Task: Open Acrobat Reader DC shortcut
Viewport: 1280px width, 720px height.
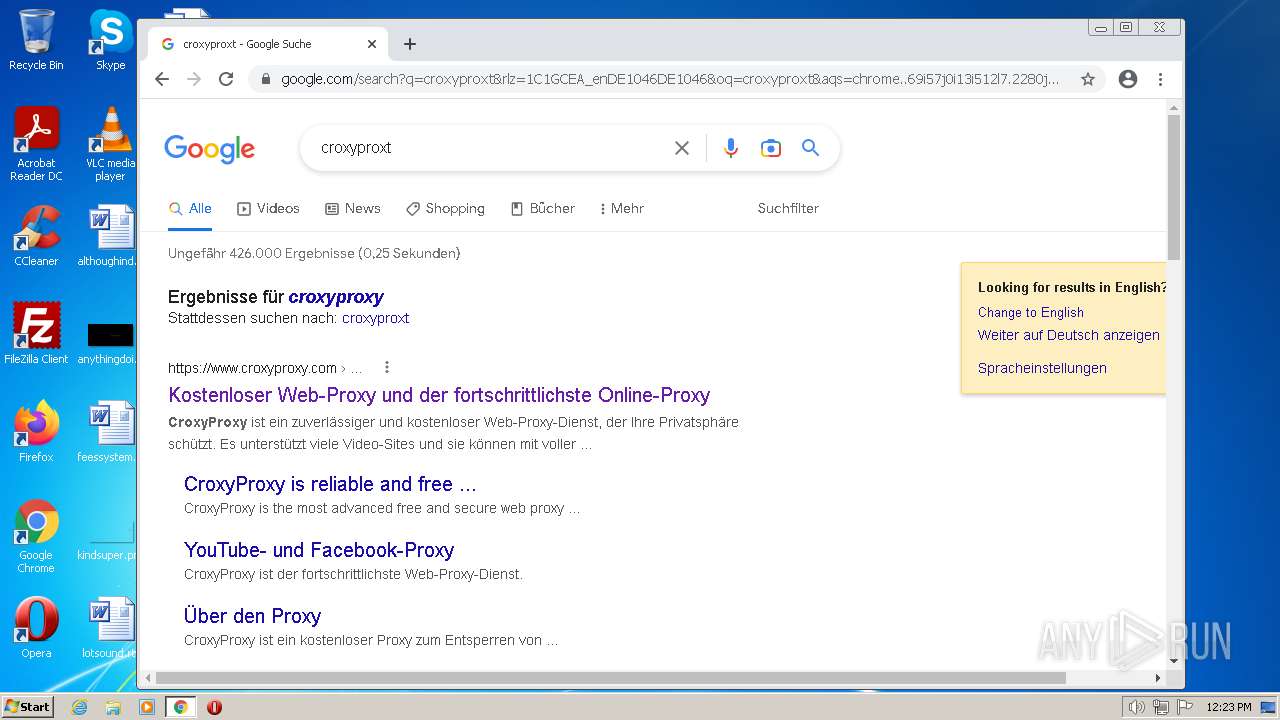Action: click(36, 144)
